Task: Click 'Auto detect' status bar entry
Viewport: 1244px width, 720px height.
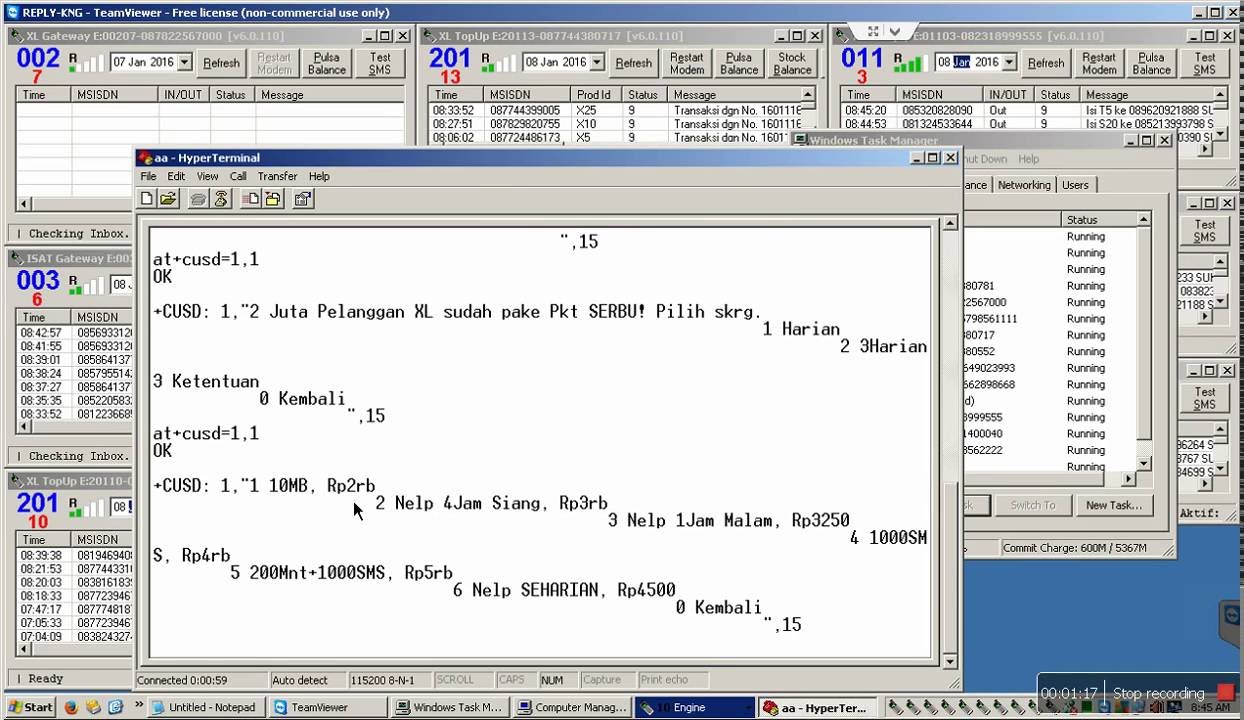Action: click(x=307, y=680)
